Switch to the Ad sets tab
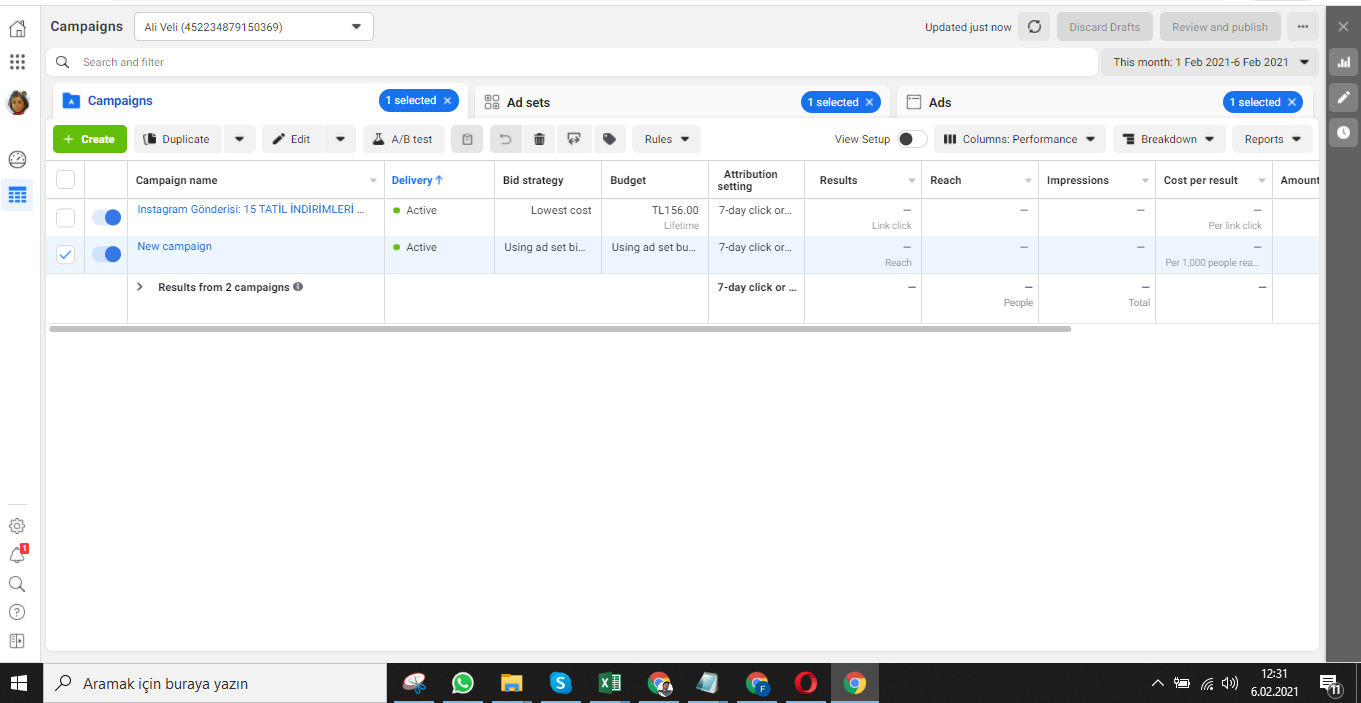Image resolution: width=1361 pixels, height=703 pixels. point(528,102)
